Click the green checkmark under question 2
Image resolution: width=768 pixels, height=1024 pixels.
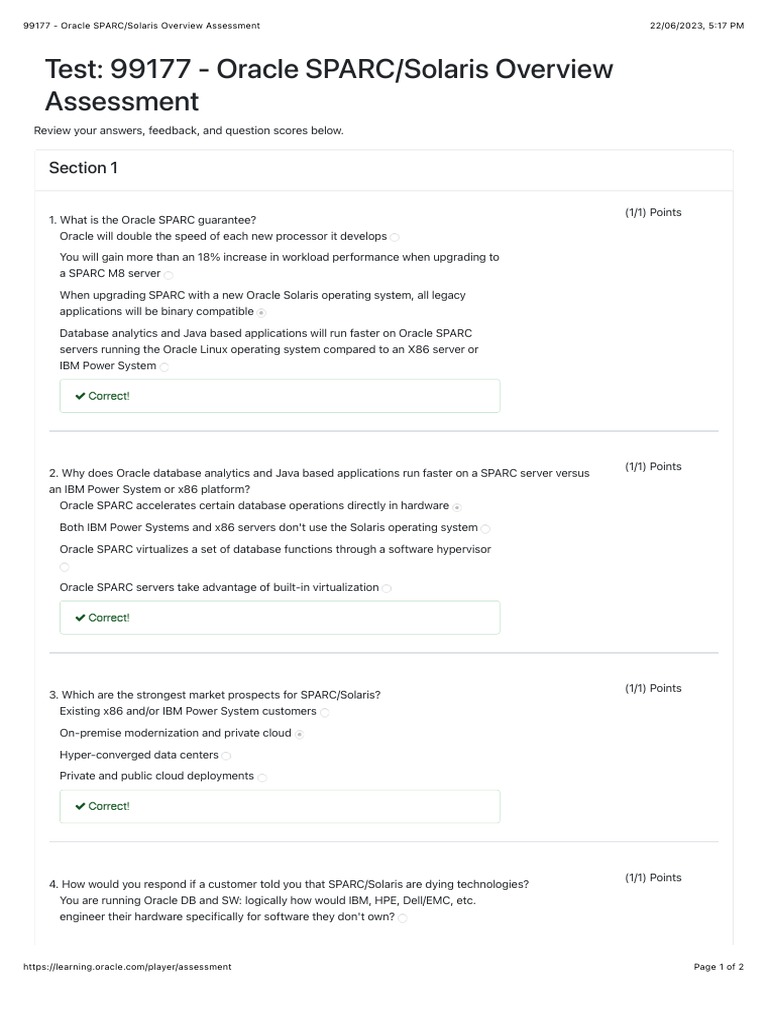[x=80, y=618]
